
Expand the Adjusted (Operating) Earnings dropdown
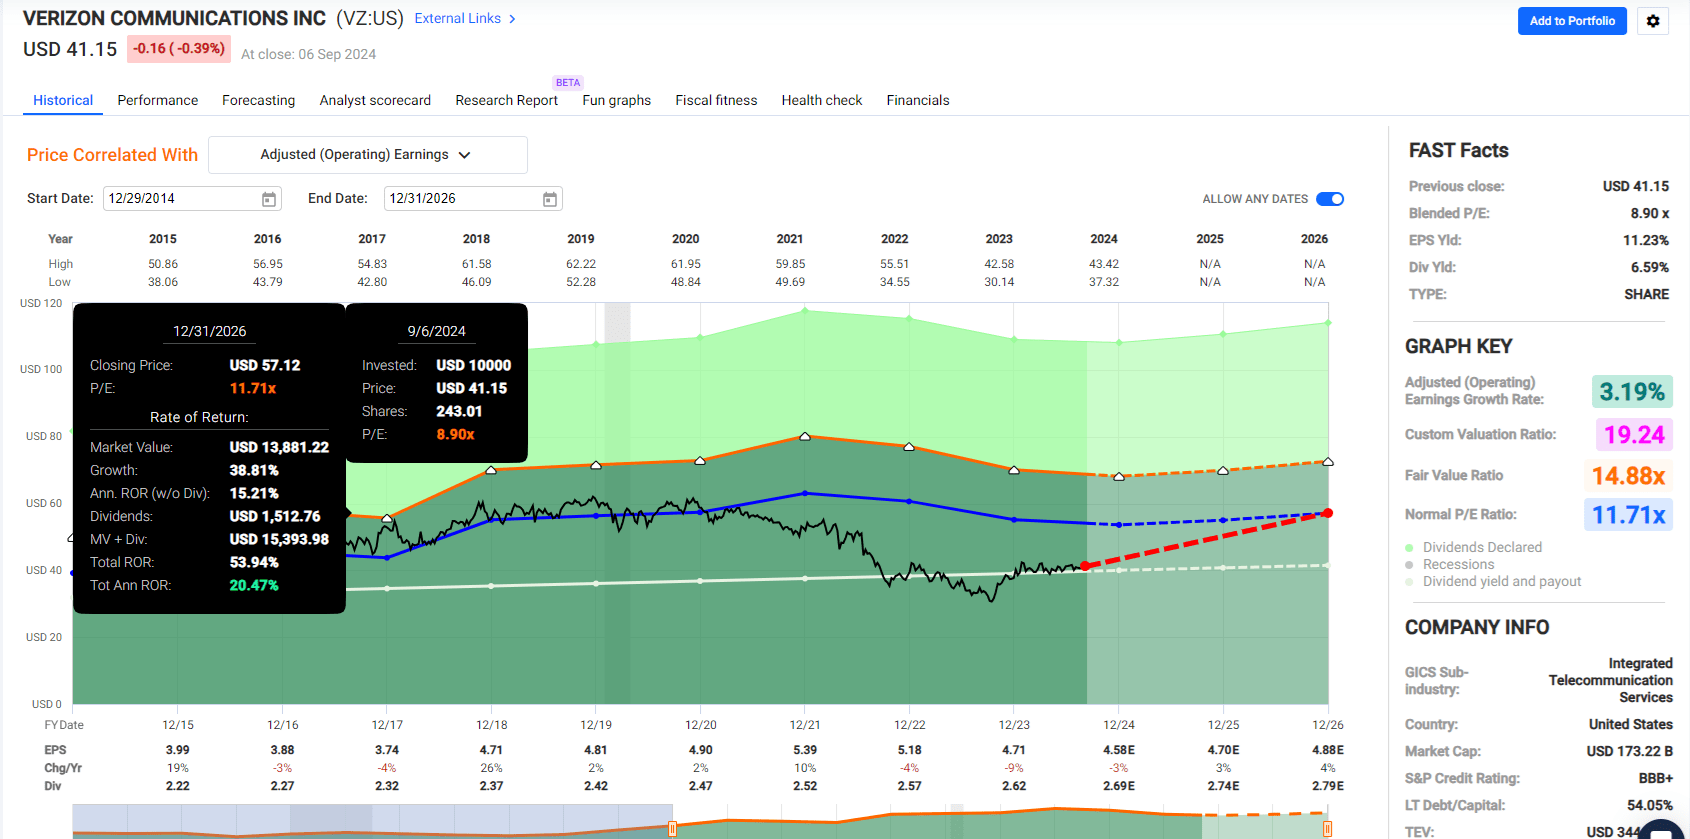(367, 155)
